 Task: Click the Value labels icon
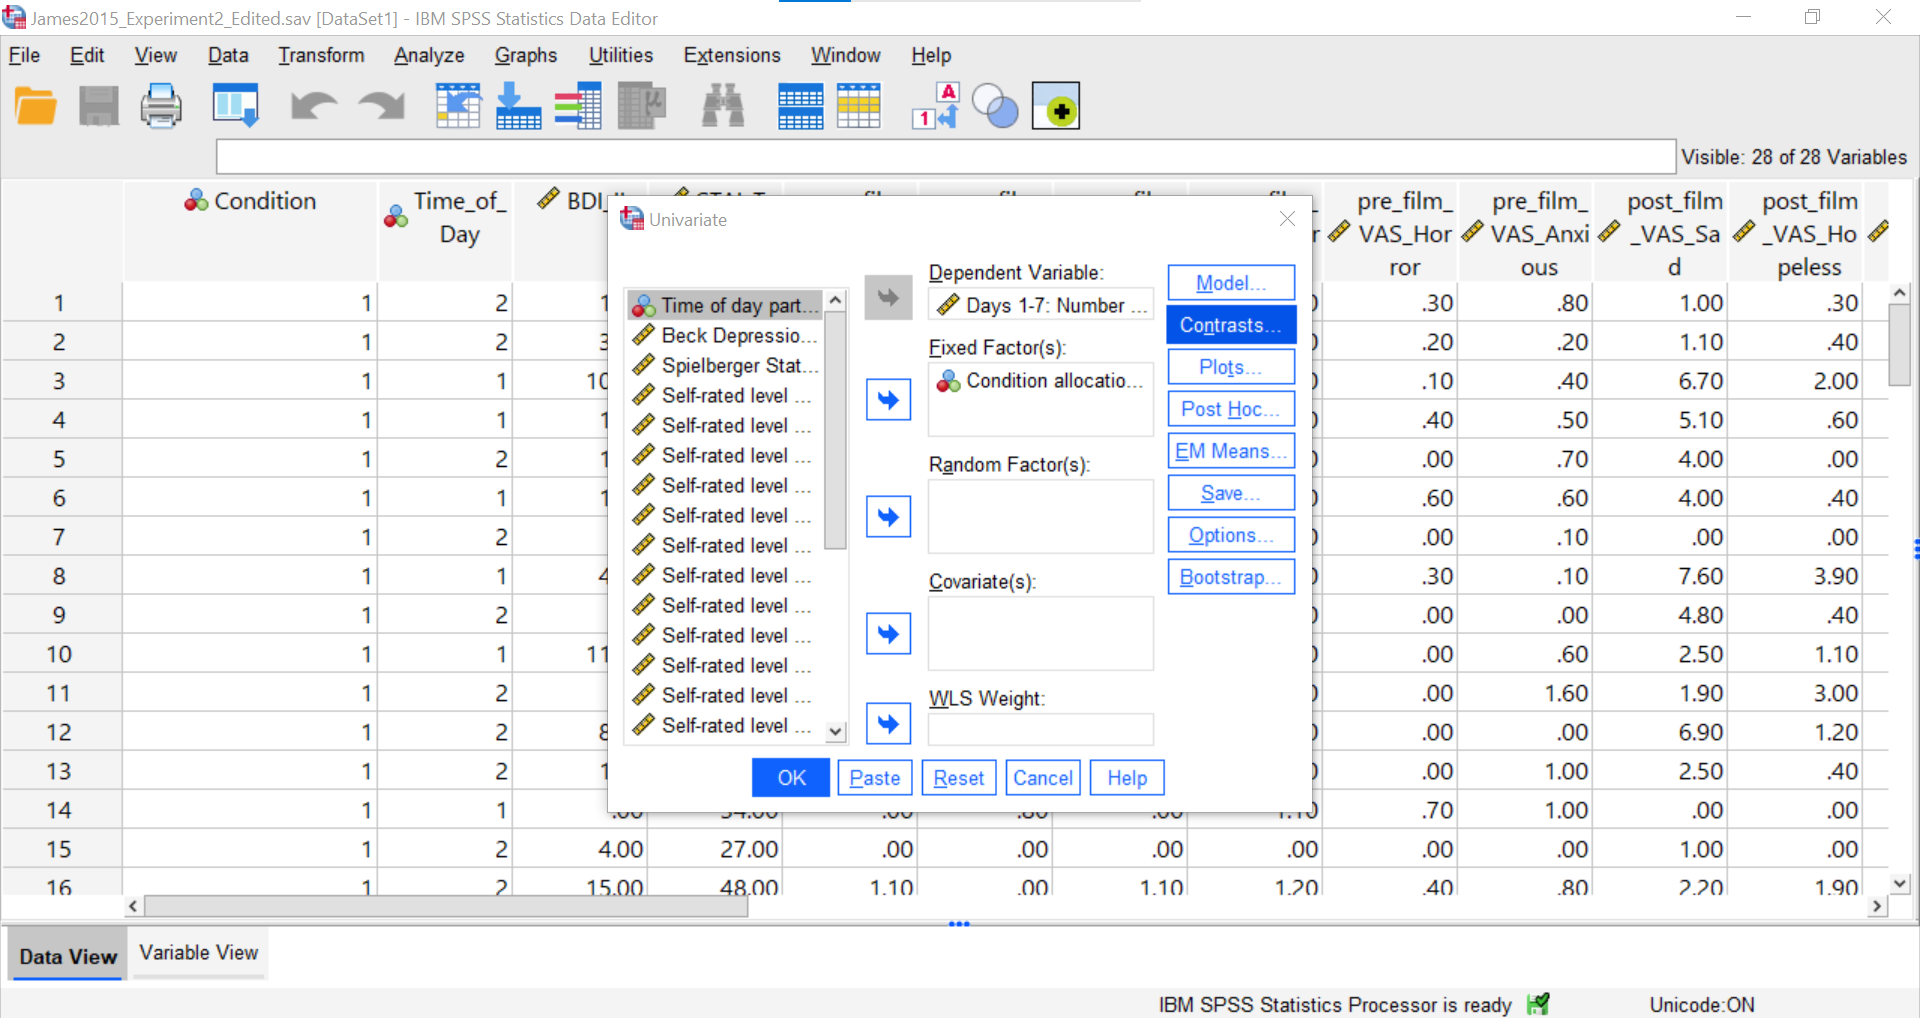tap(937, 106)
